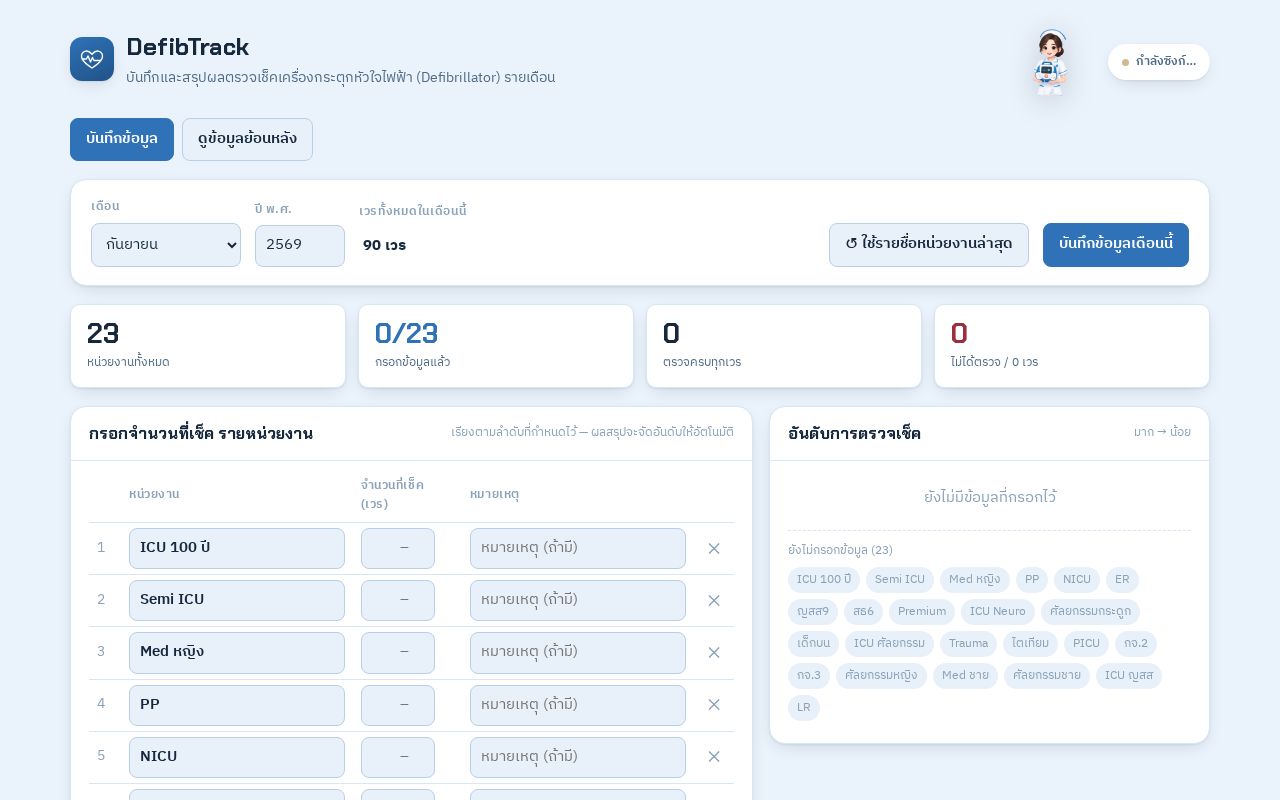Click the ICU Neuro chip in unfilled list
The image size is (1280, 800).
[x=998, y=612]
